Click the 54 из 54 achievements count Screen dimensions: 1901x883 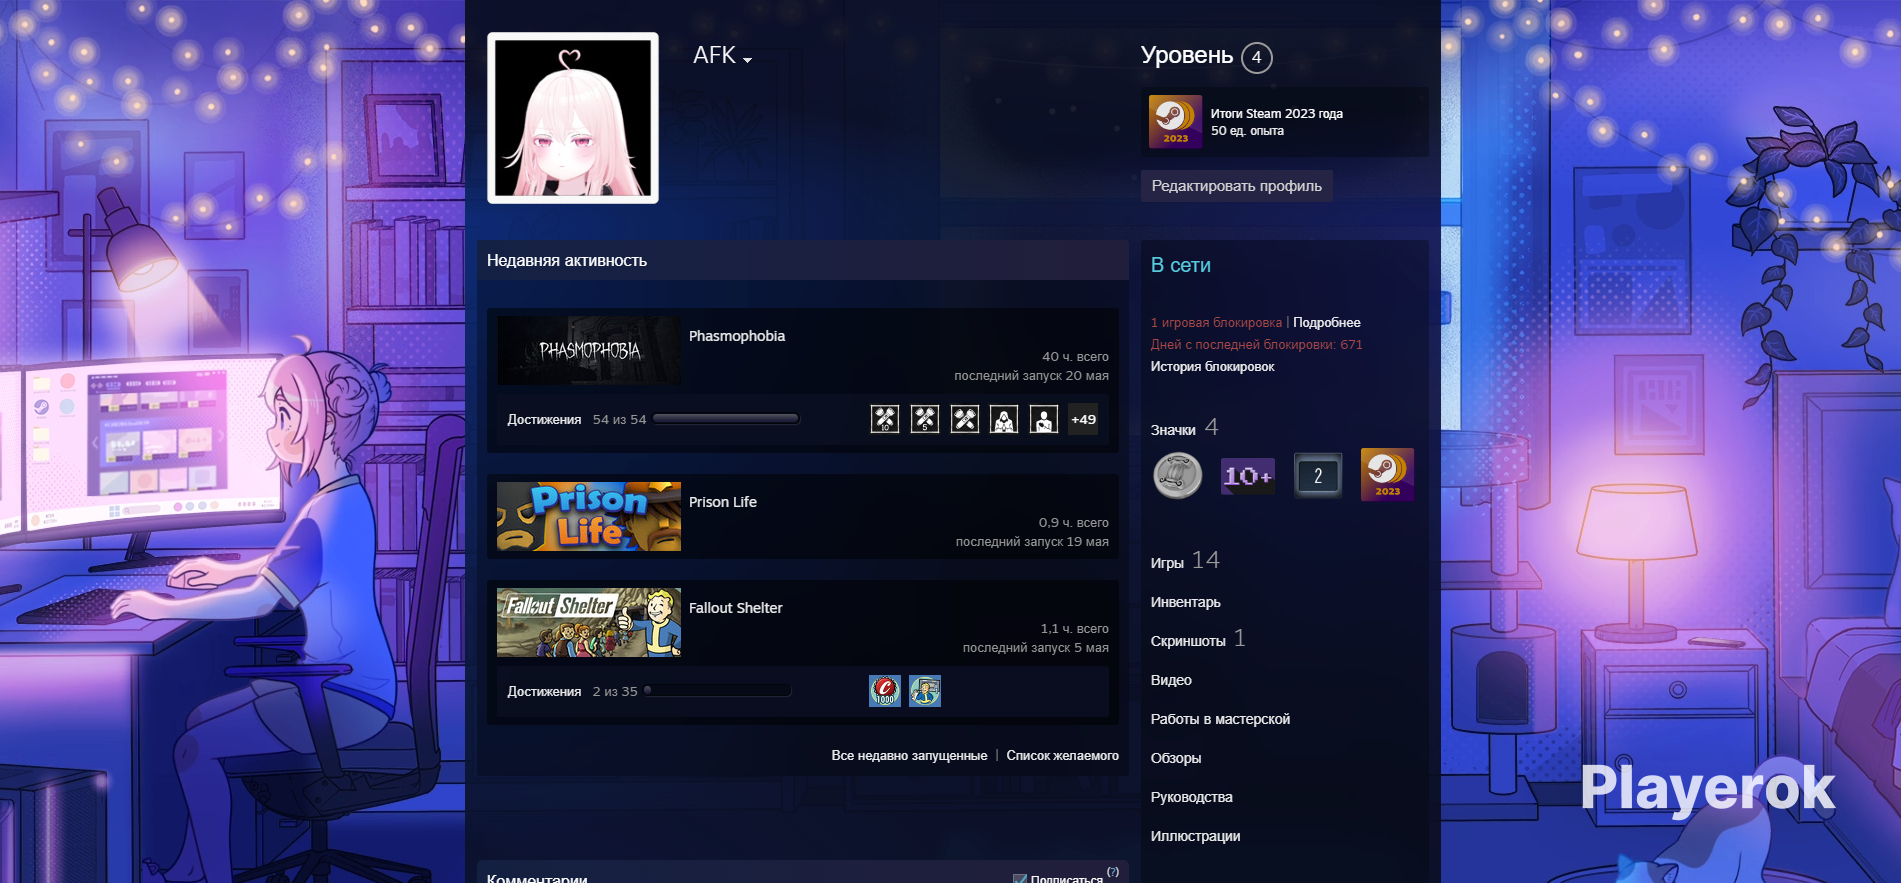click(619, 420)
